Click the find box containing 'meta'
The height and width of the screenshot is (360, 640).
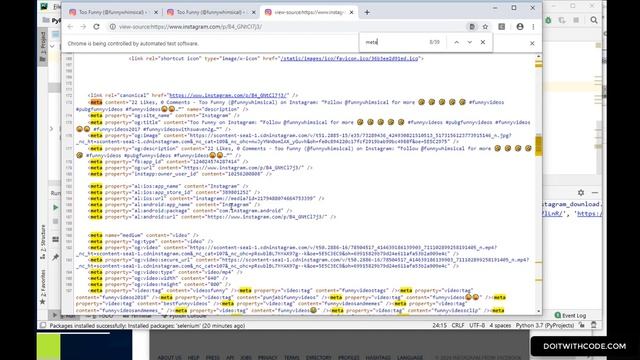[394, 42]
